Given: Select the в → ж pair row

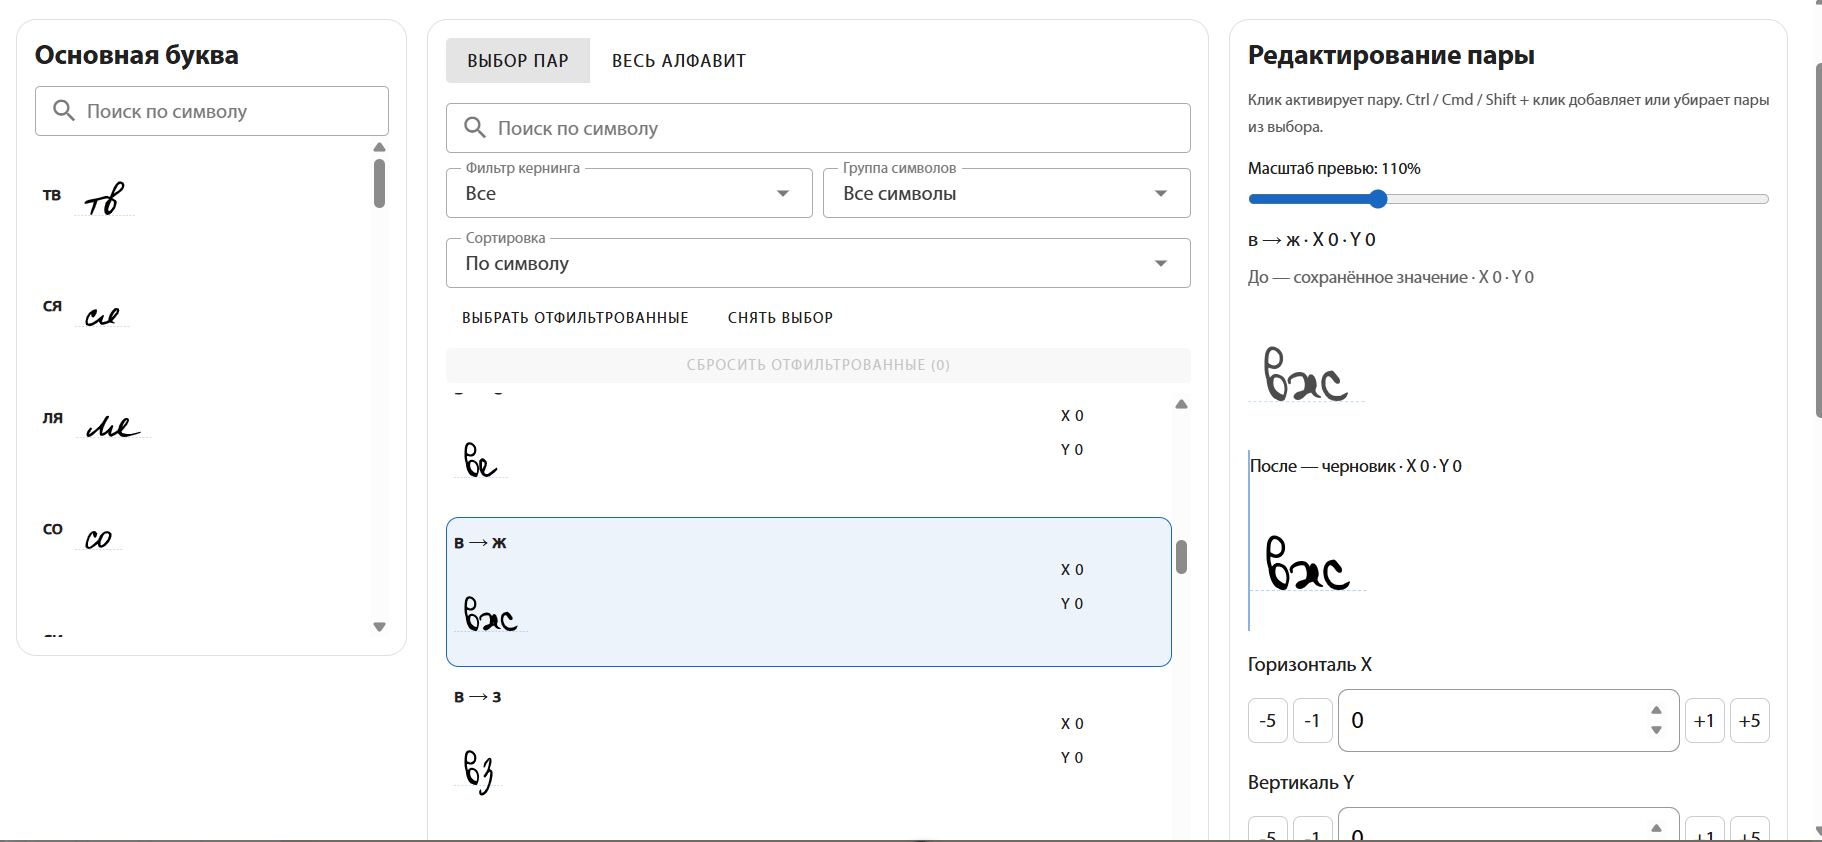Looking at the screenshot, I should (808, 592).
